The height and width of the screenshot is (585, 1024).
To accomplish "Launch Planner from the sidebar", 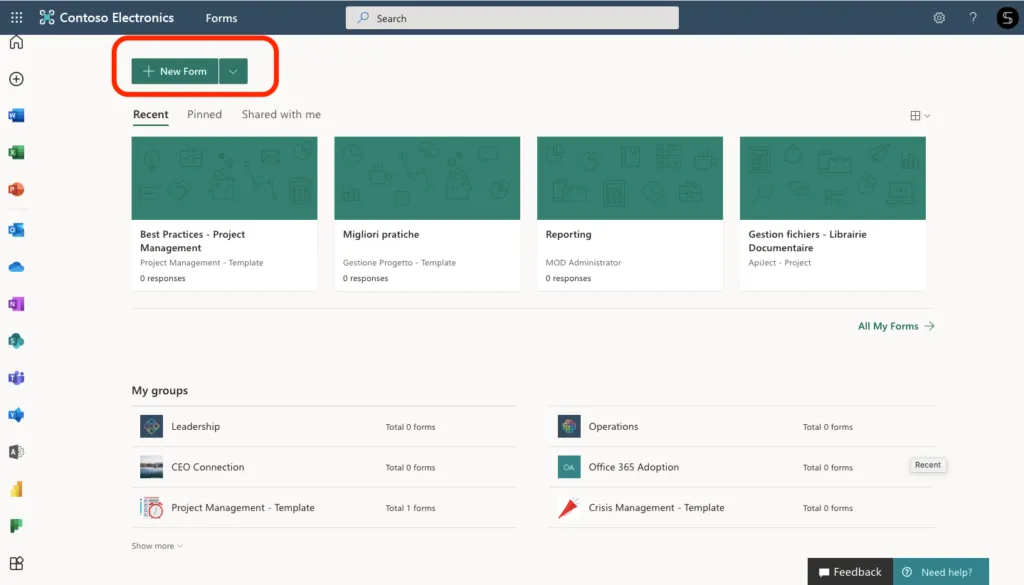I will (16, 526).
